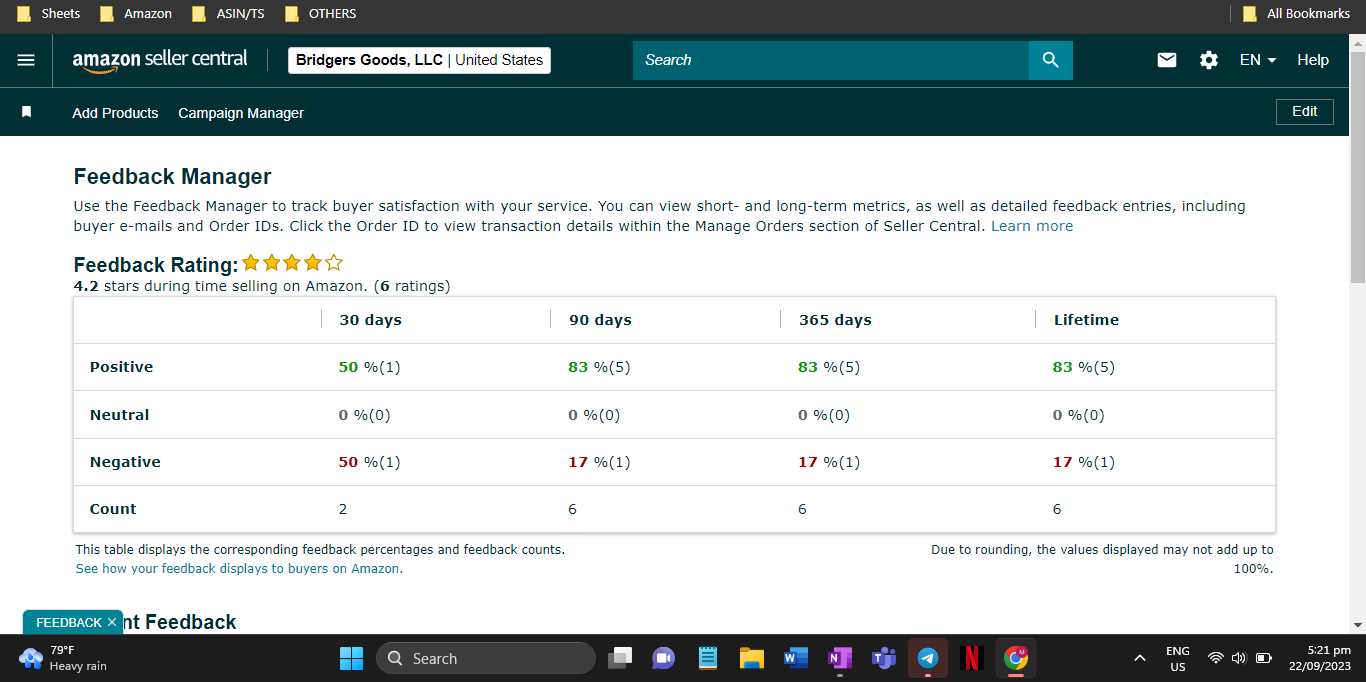The height and width of the screenshot is (682, 1366).
Task: Click Help in the header
Action: (1313, 60)
